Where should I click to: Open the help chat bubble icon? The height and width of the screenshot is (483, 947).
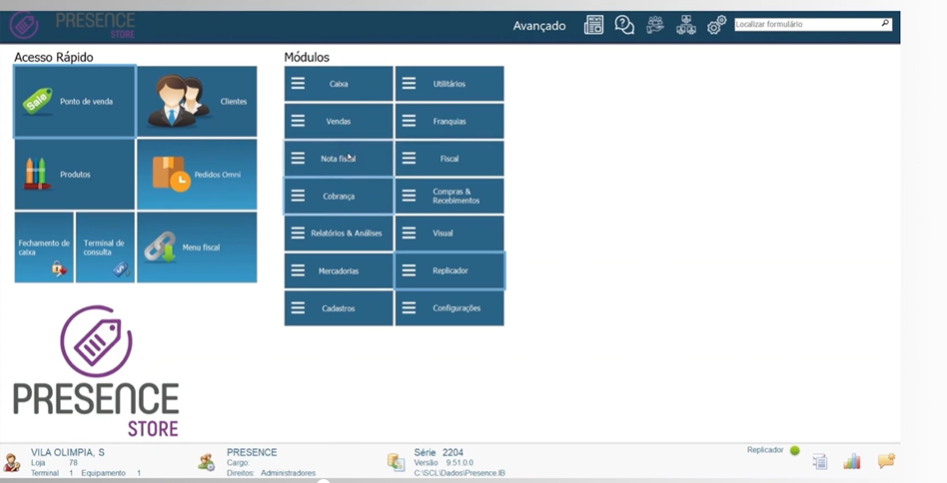tap(624, 25)
